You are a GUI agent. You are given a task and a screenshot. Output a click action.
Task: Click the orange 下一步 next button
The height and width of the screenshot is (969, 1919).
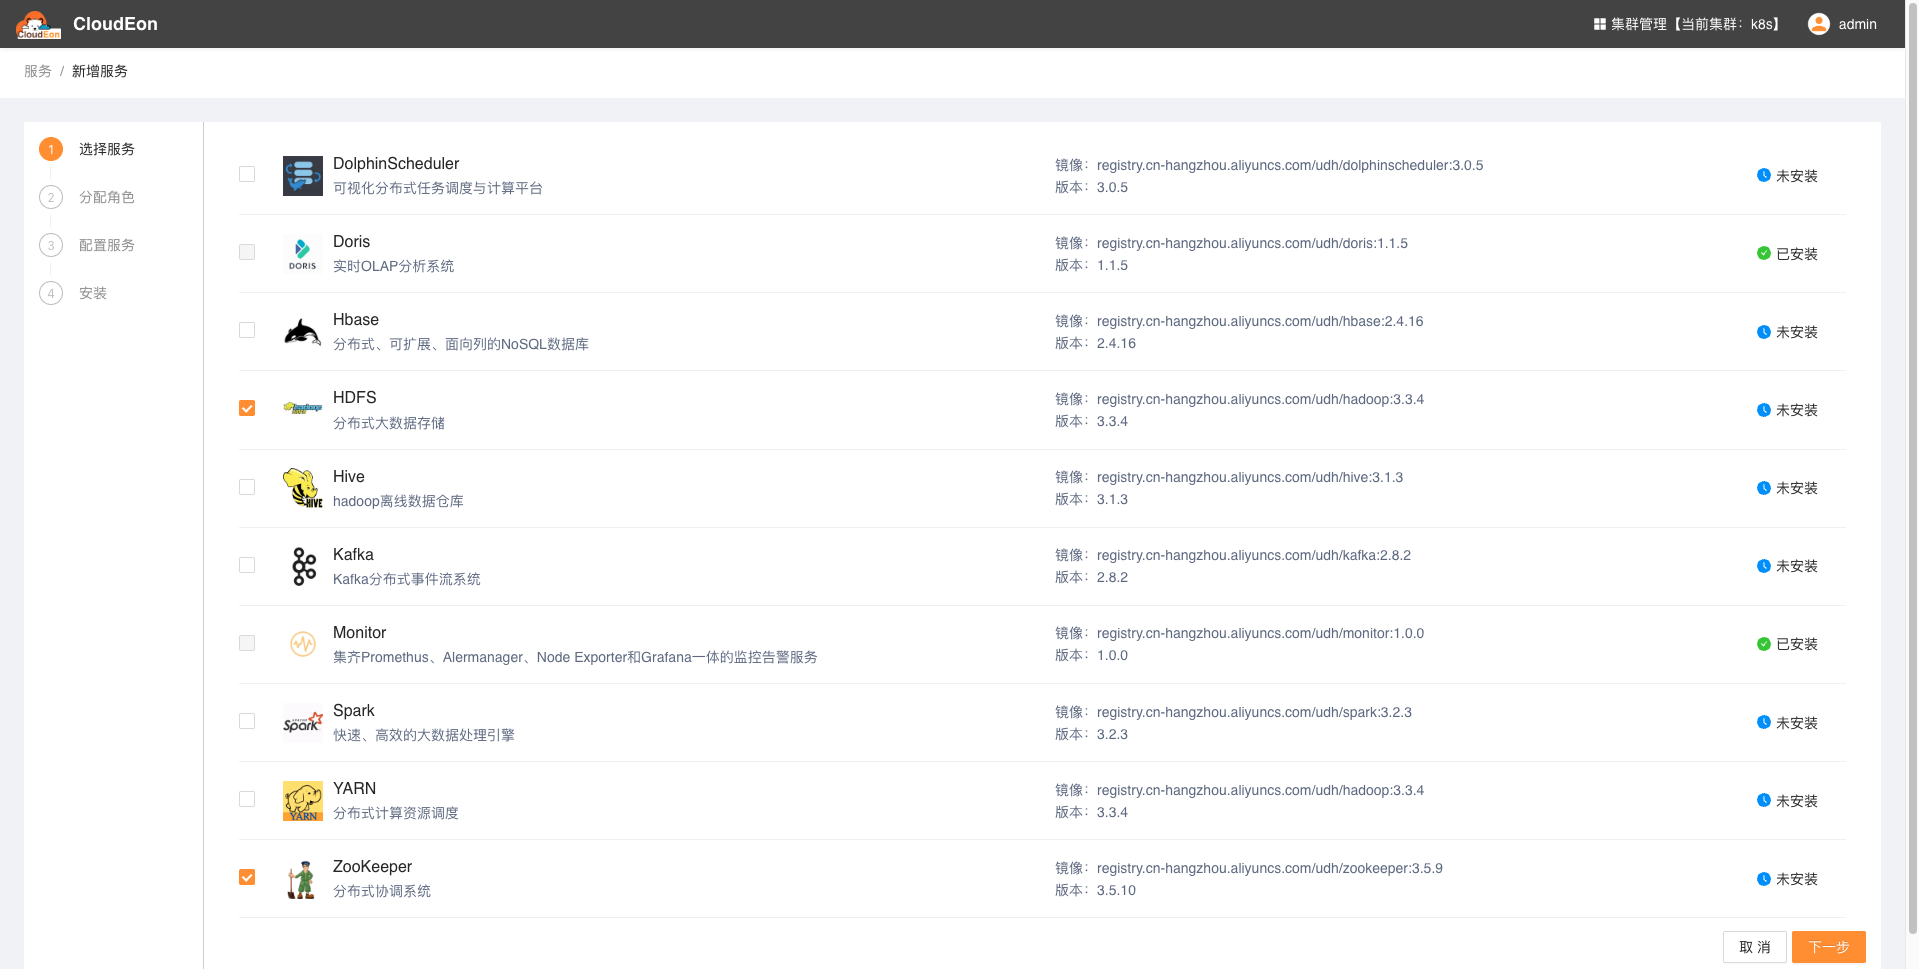tap(1829, 947)
